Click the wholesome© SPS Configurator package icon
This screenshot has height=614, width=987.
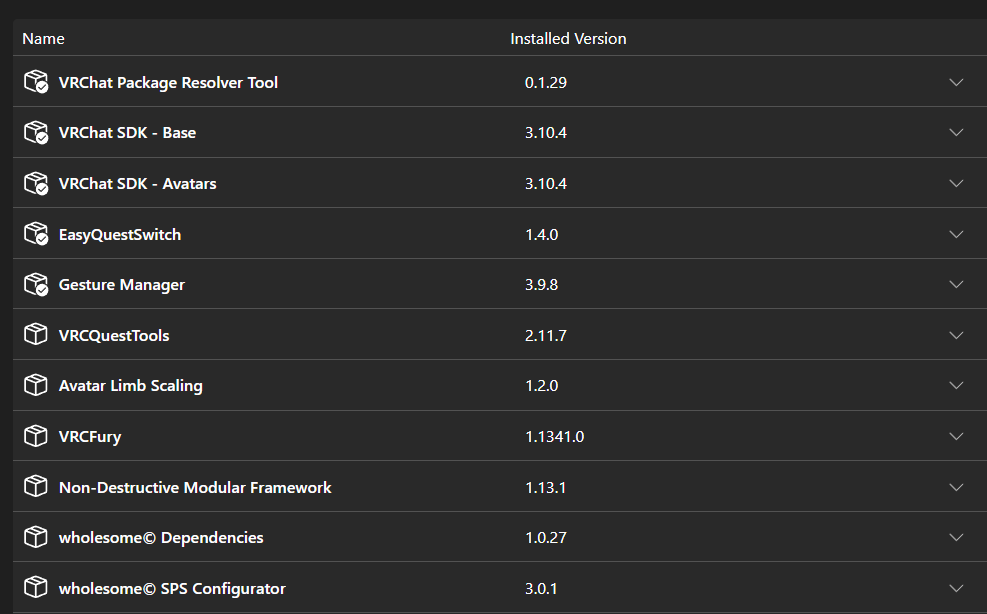point(36,588)
